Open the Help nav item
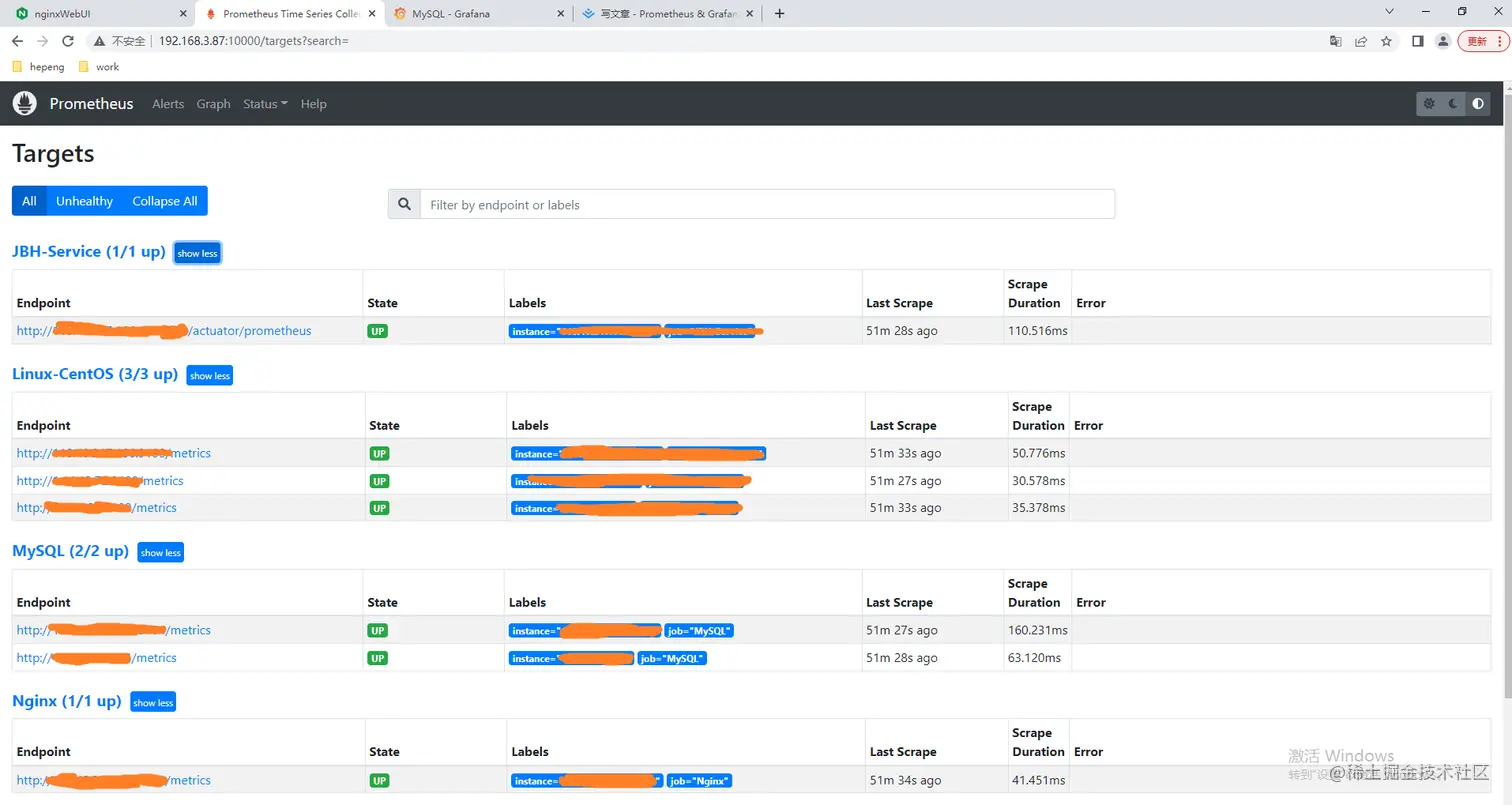 314,104
